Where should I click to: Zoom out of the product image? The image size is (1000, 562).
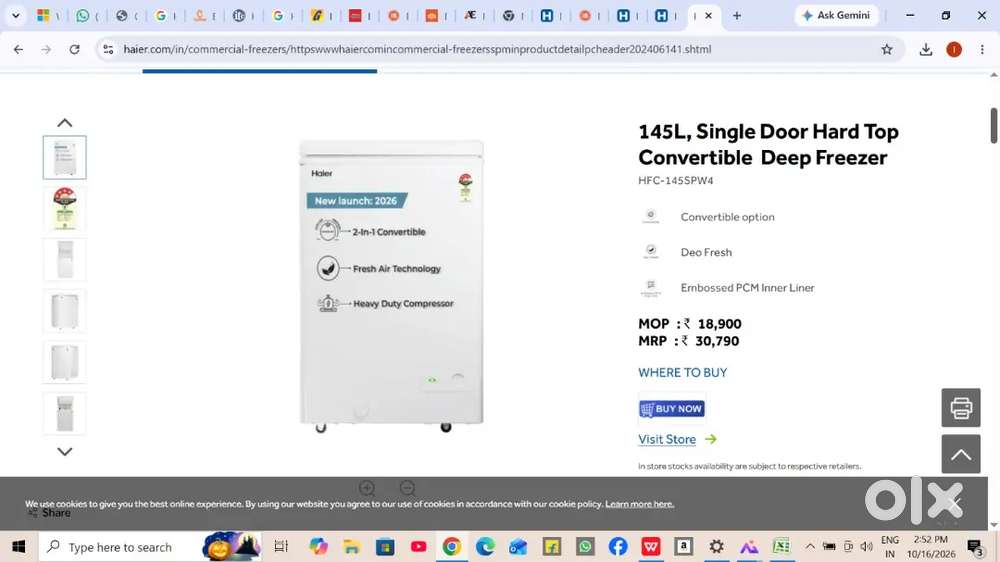408,489
